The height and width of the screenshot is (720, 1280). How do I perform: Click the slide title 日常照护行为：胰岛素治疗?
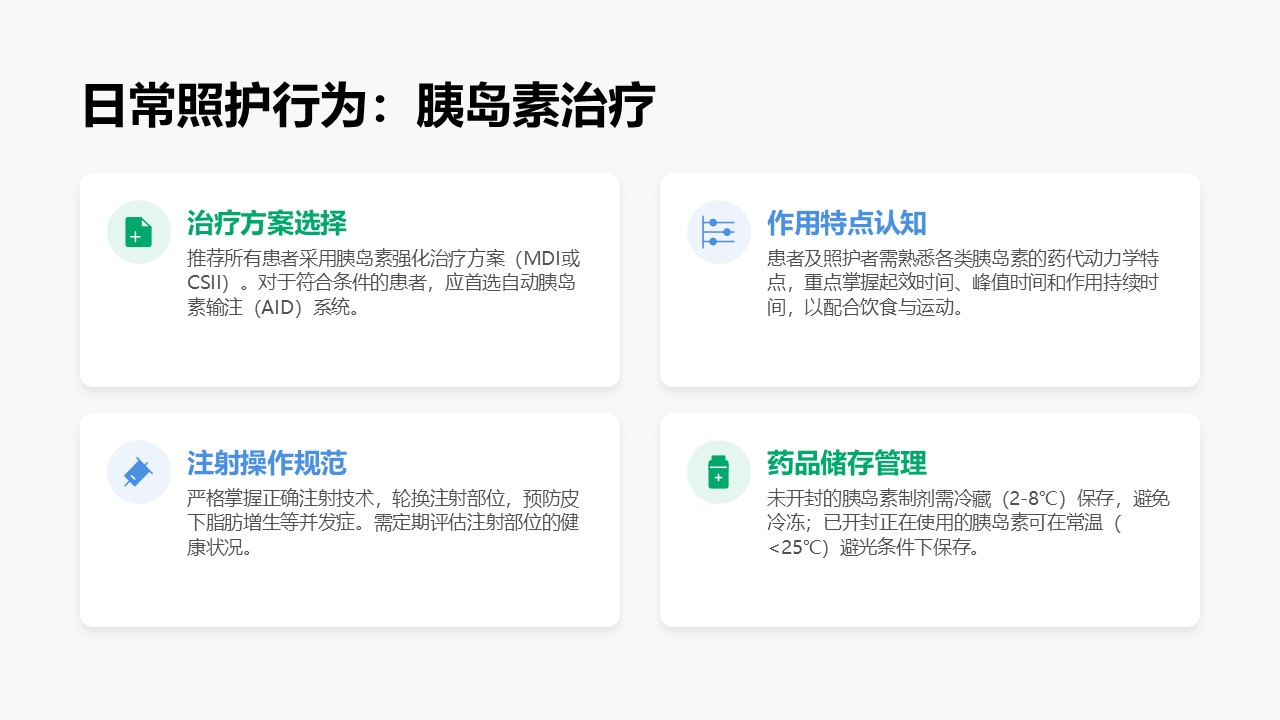[x=368, y=105]
